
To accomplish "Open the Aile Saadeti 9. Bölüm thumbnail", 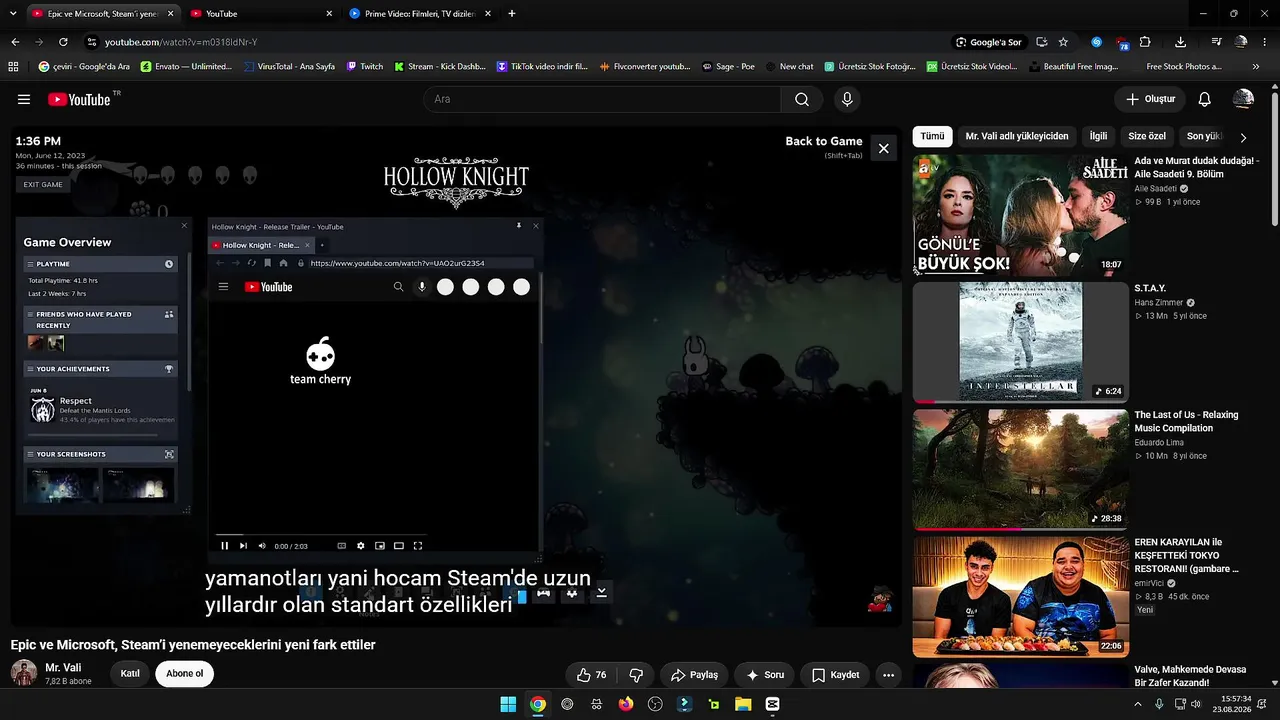I will pos(1020,214).
